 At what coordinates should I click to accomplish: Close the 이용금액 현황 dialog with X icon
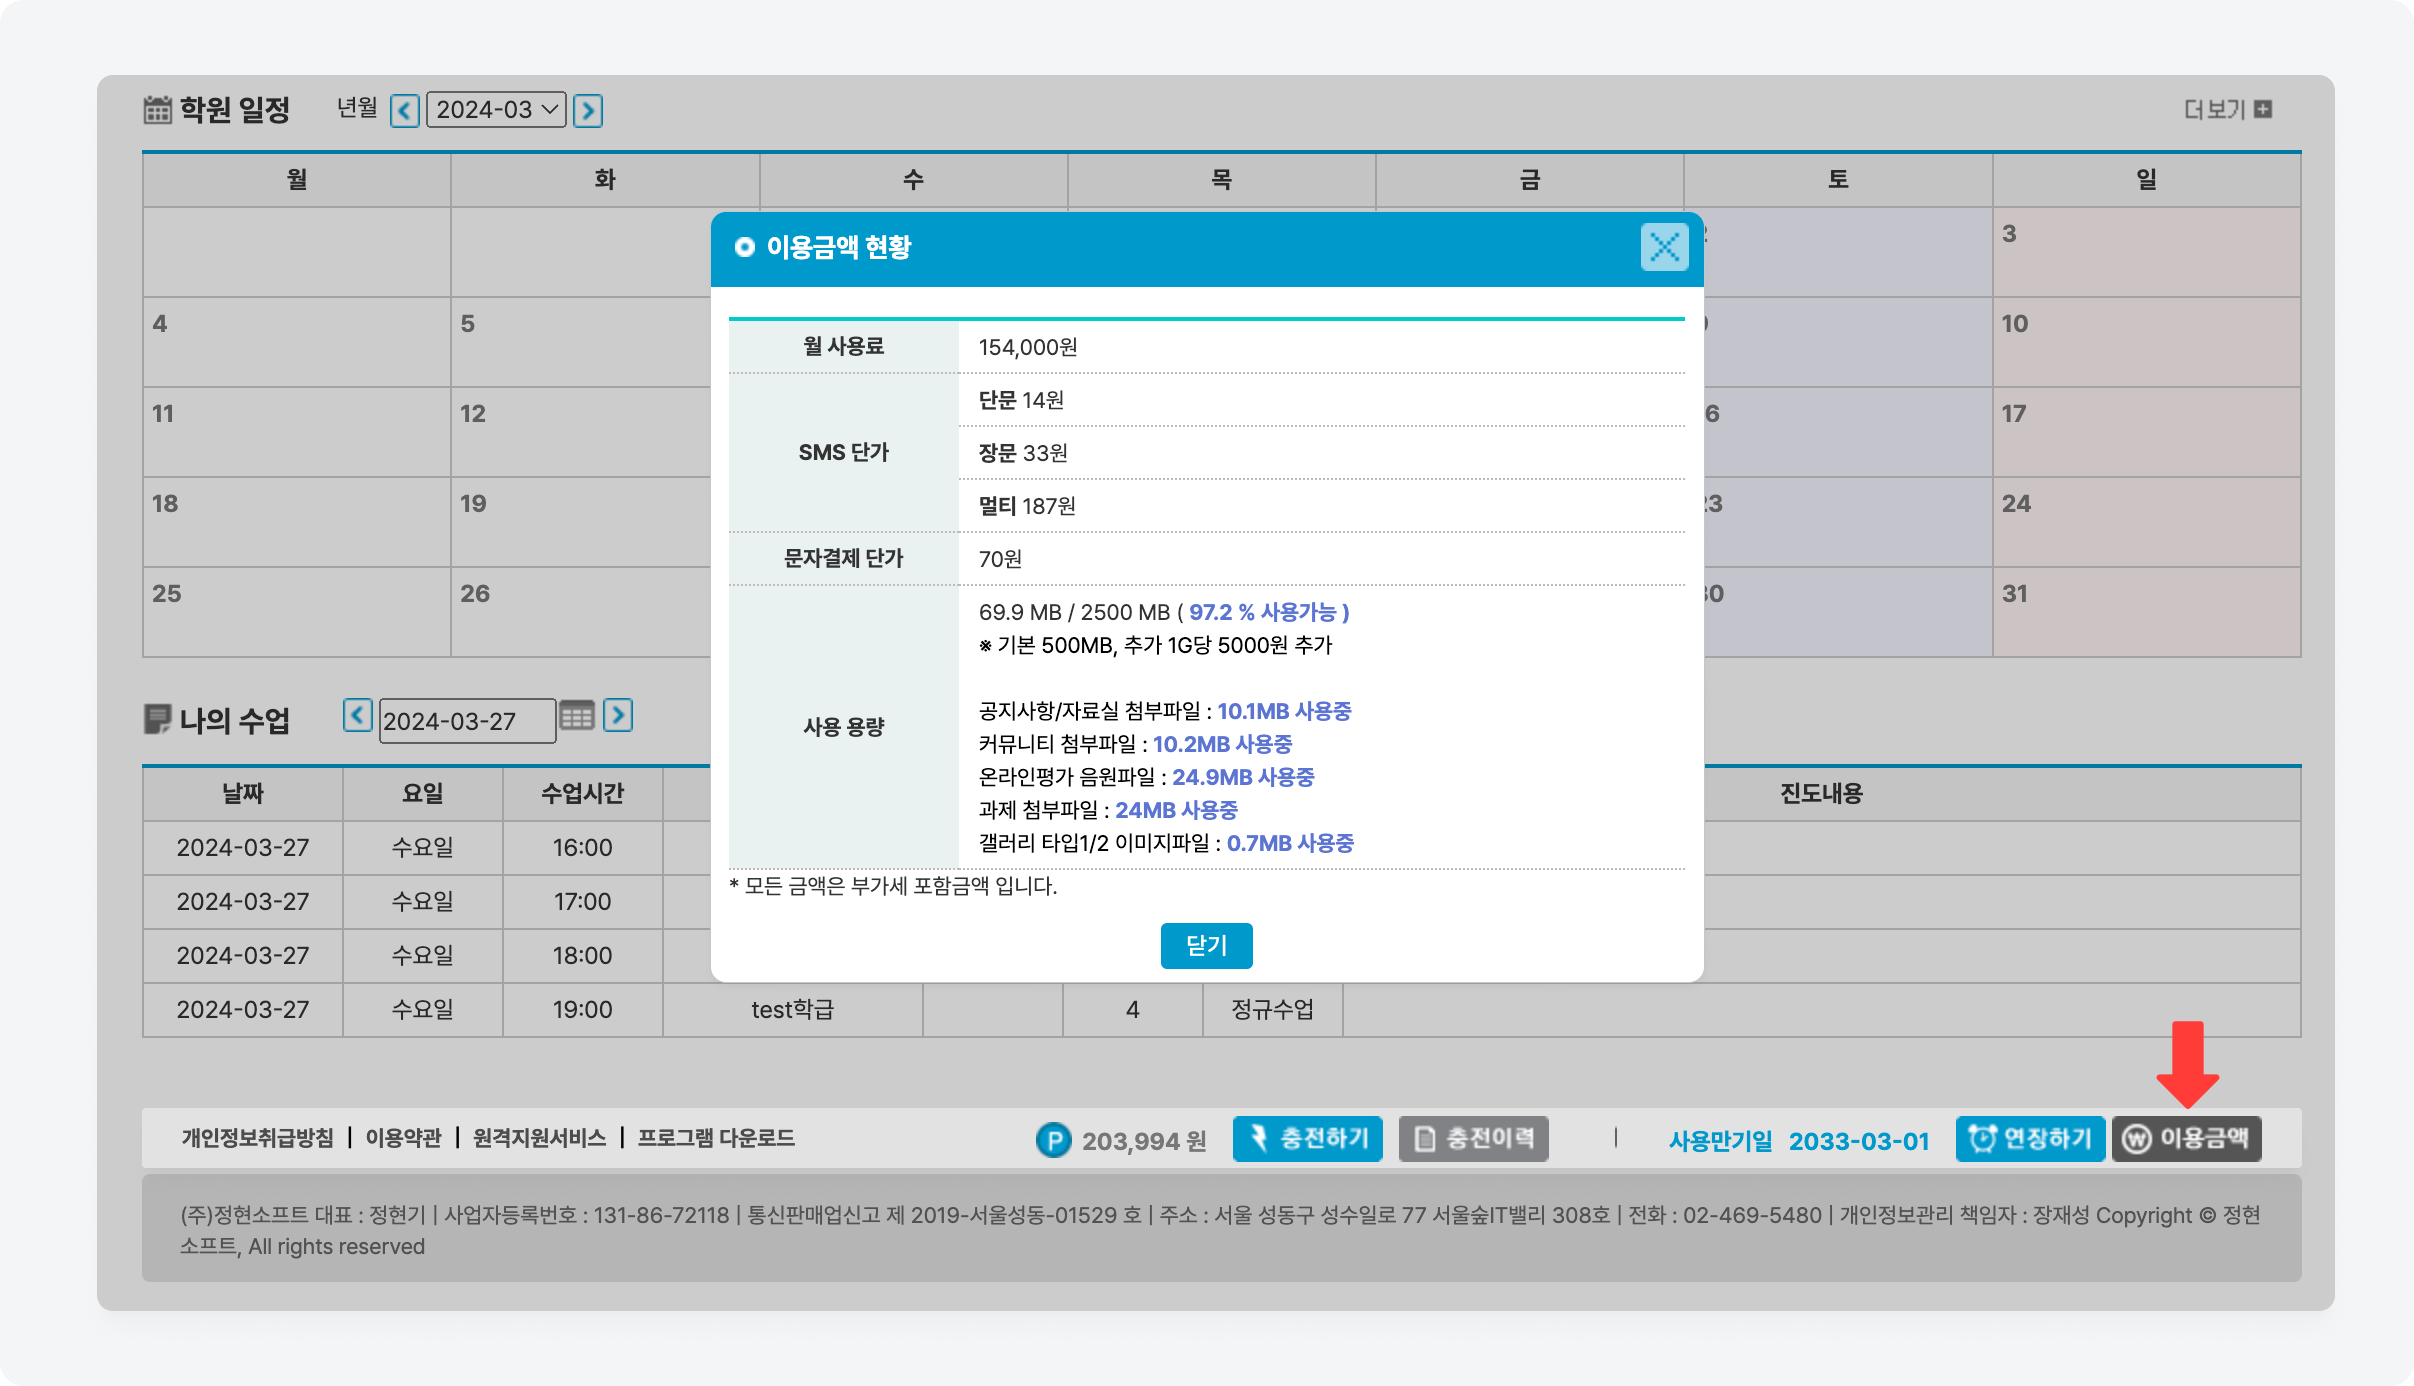click(1664, 247)
